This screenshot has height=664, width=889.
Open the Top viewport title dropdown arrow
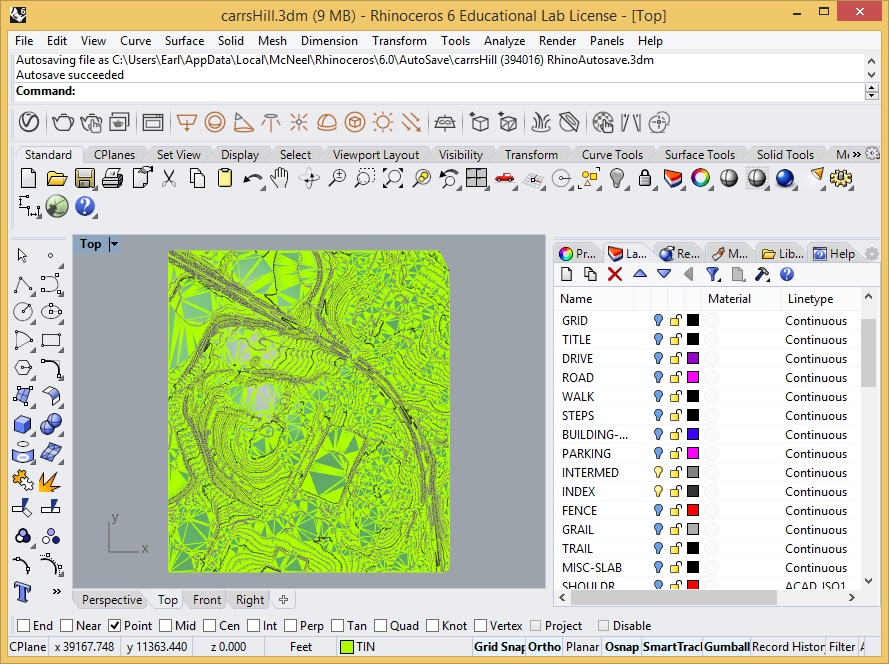114,244
